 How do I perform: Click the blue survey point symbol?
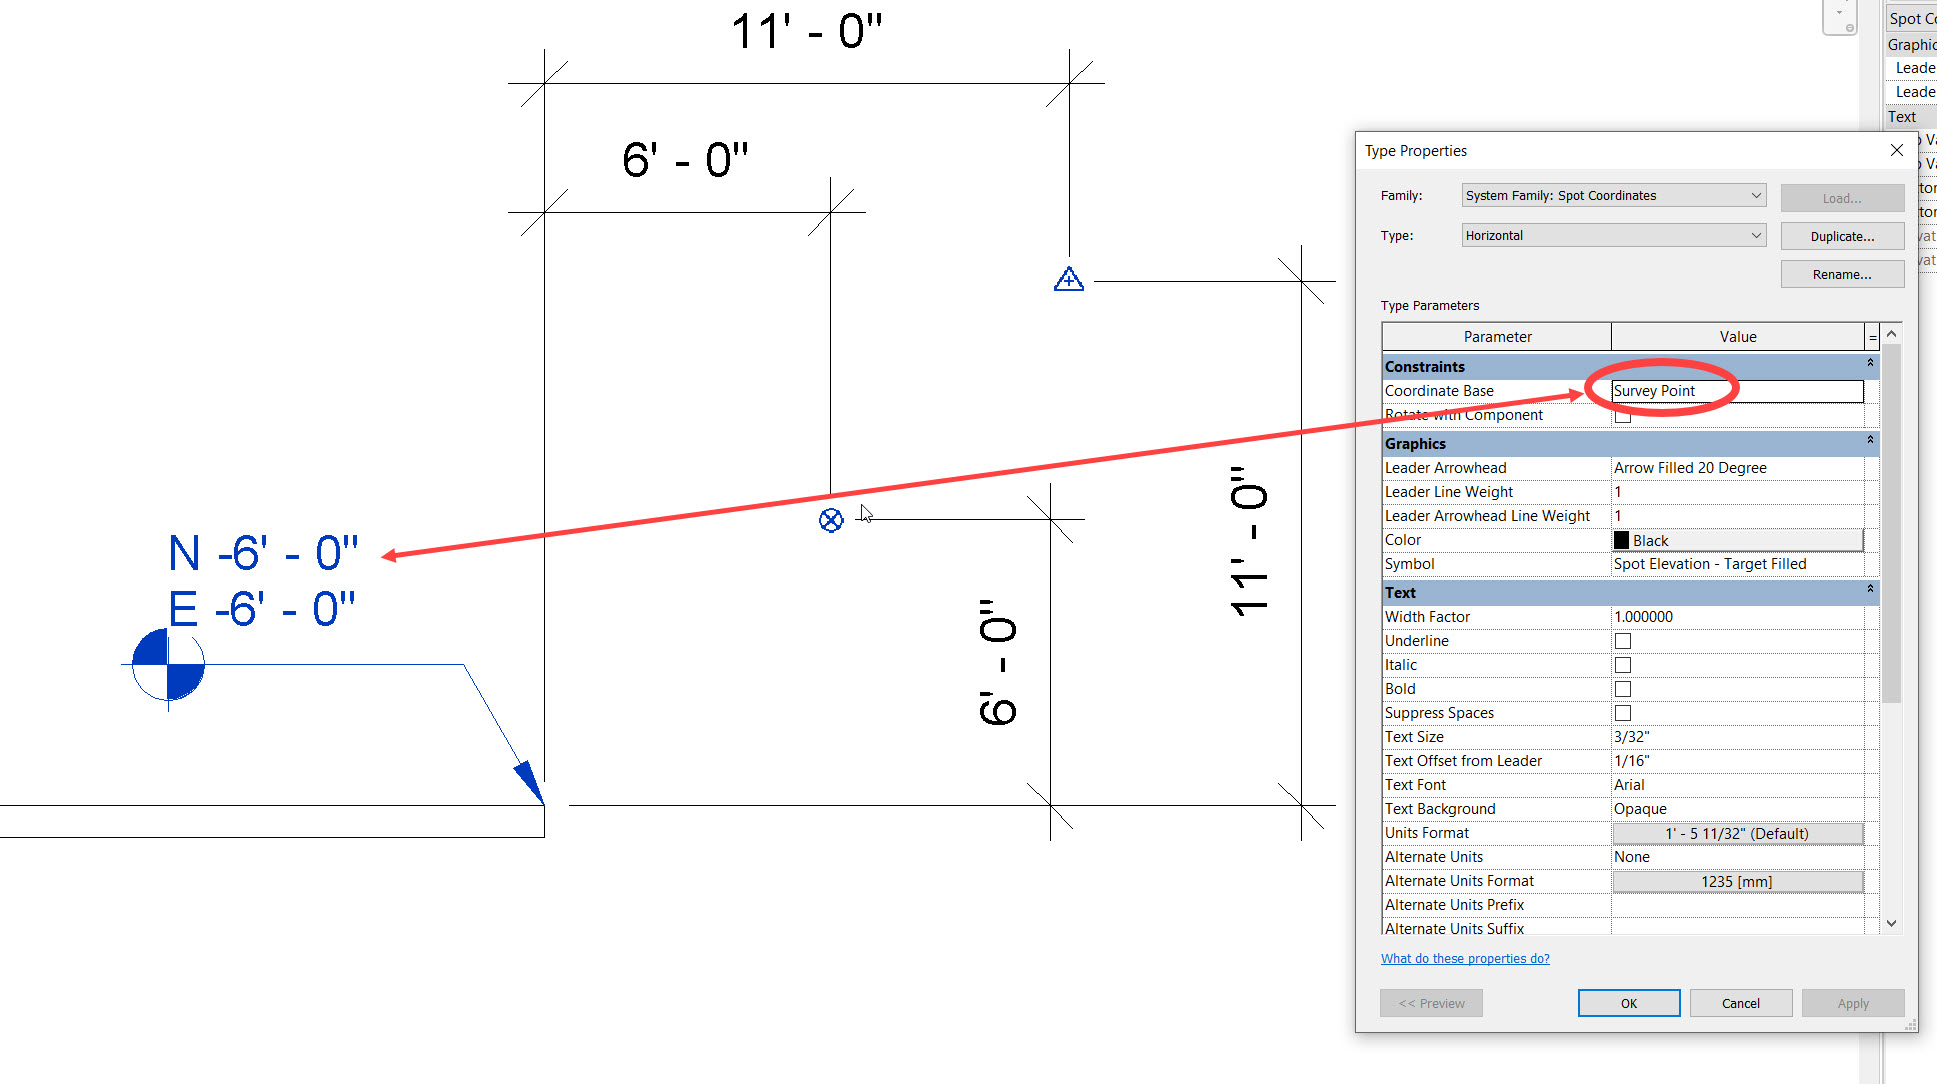166,665
